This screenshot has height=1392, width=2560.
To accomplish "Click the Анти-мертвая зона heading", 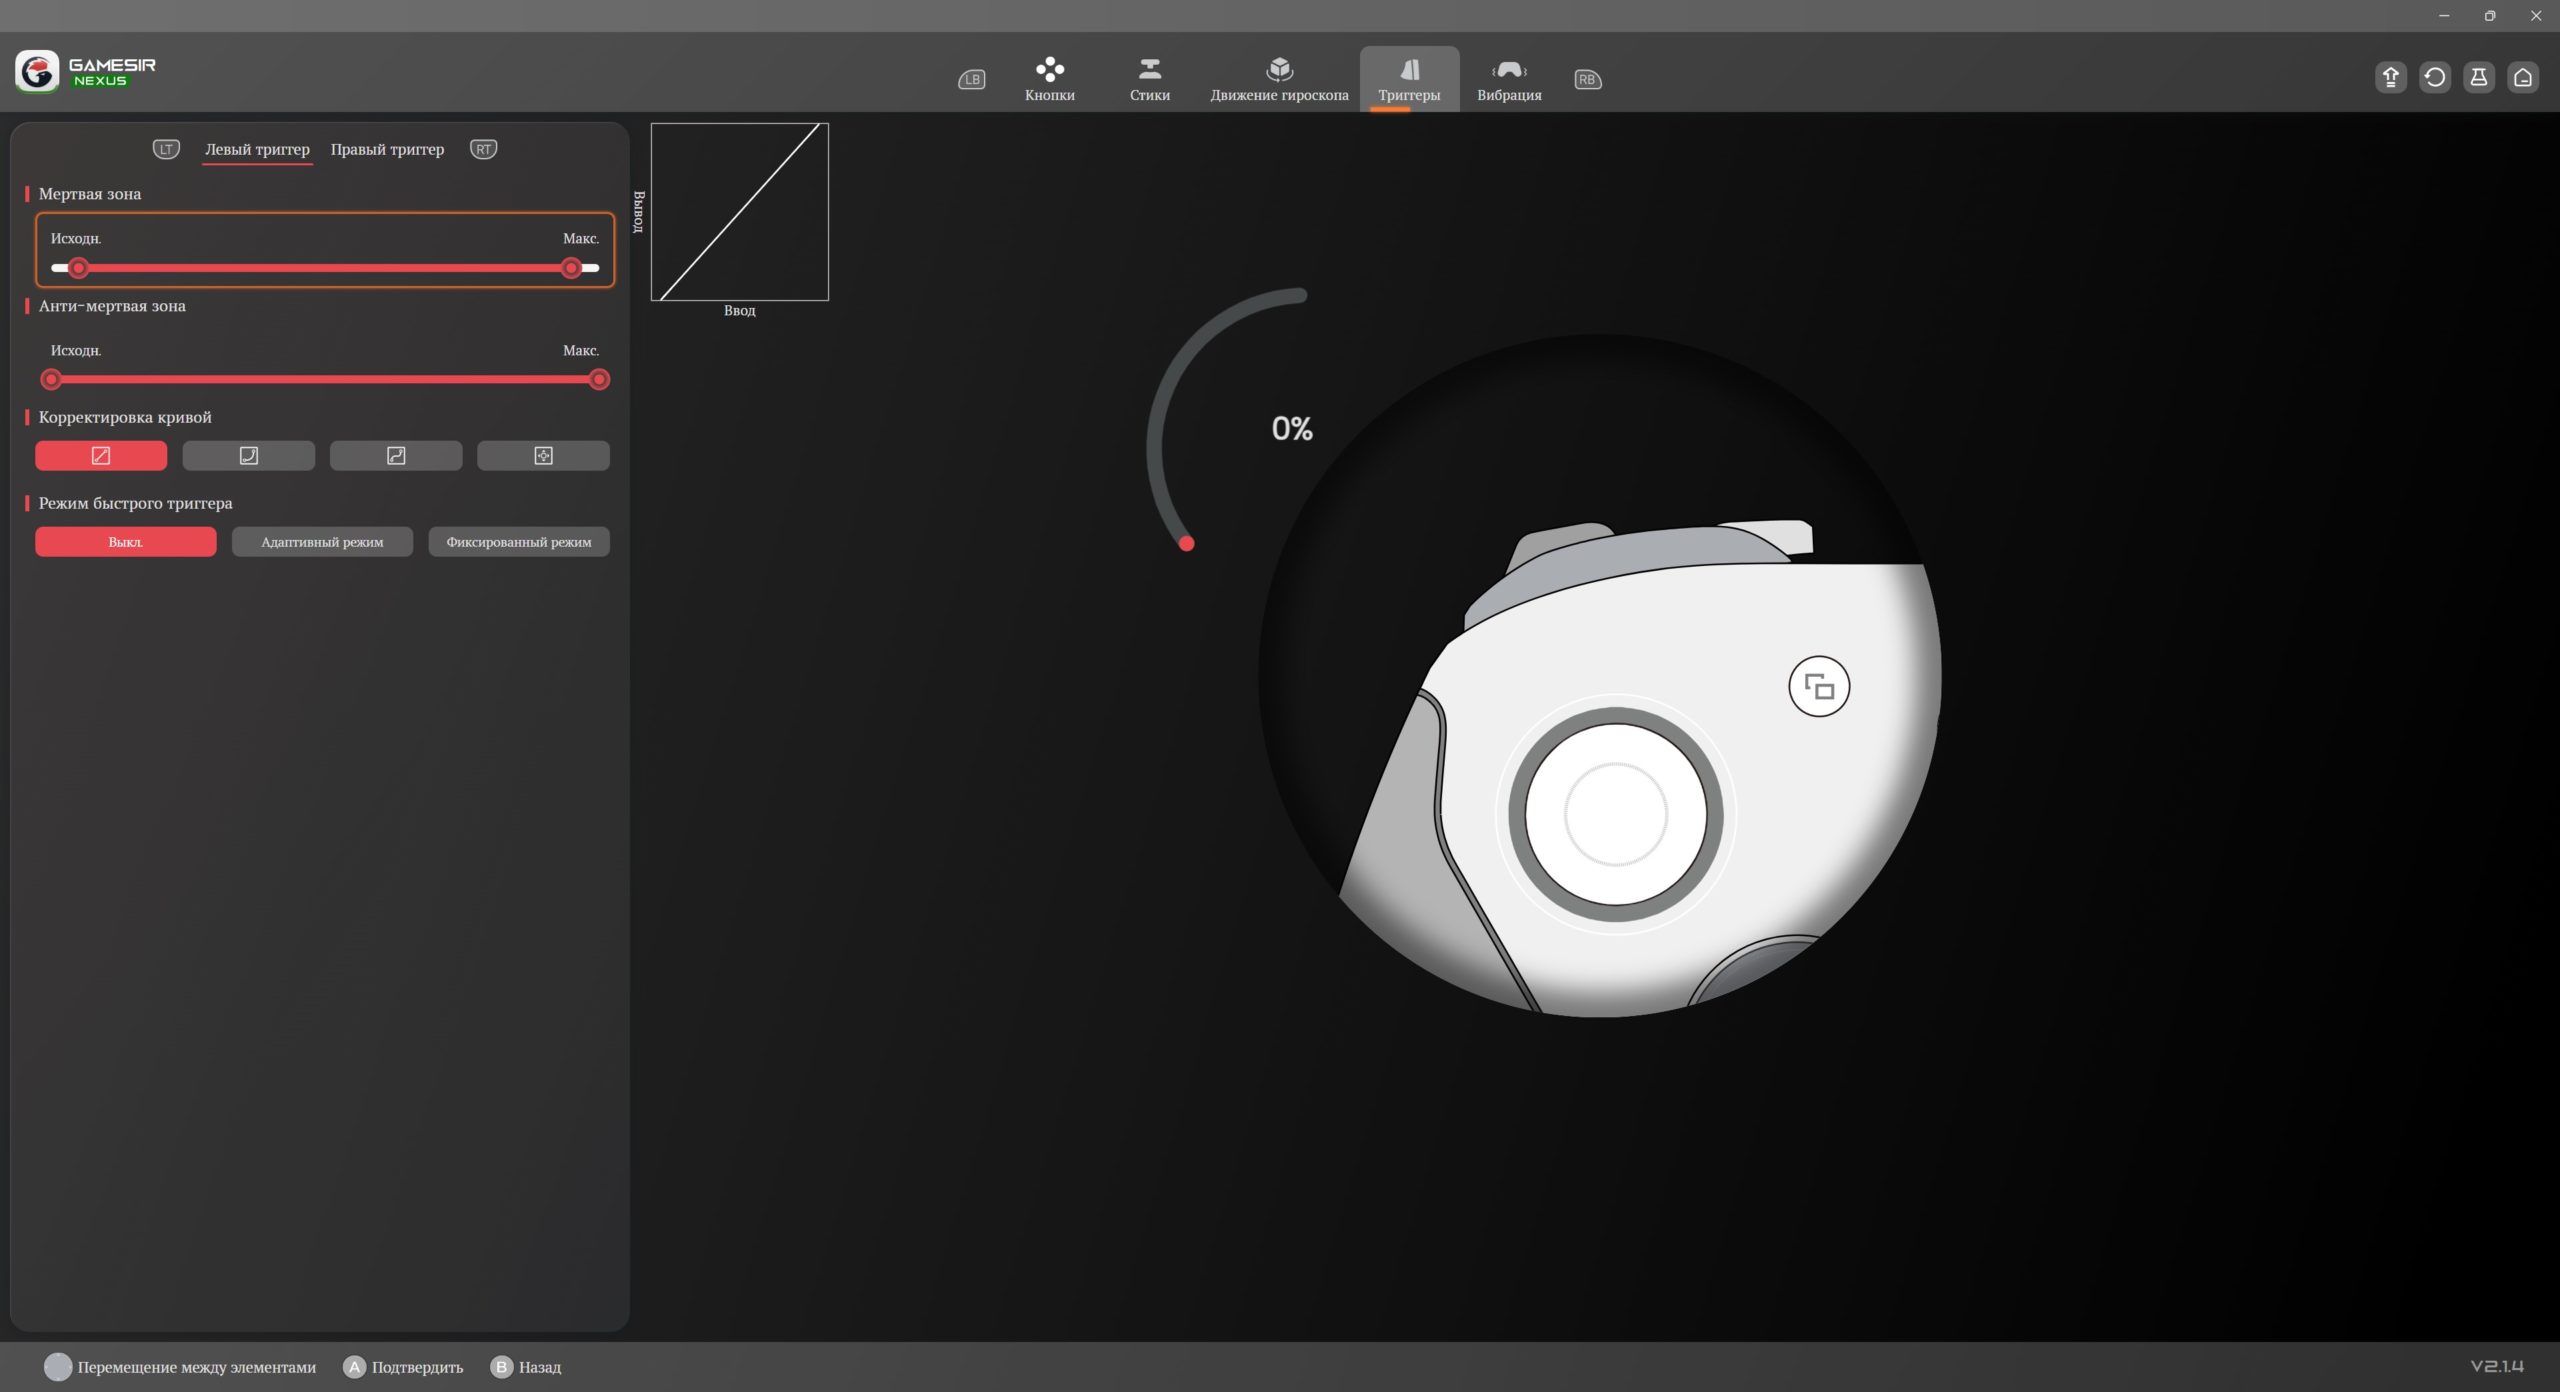I will click(x=112, y=306).
